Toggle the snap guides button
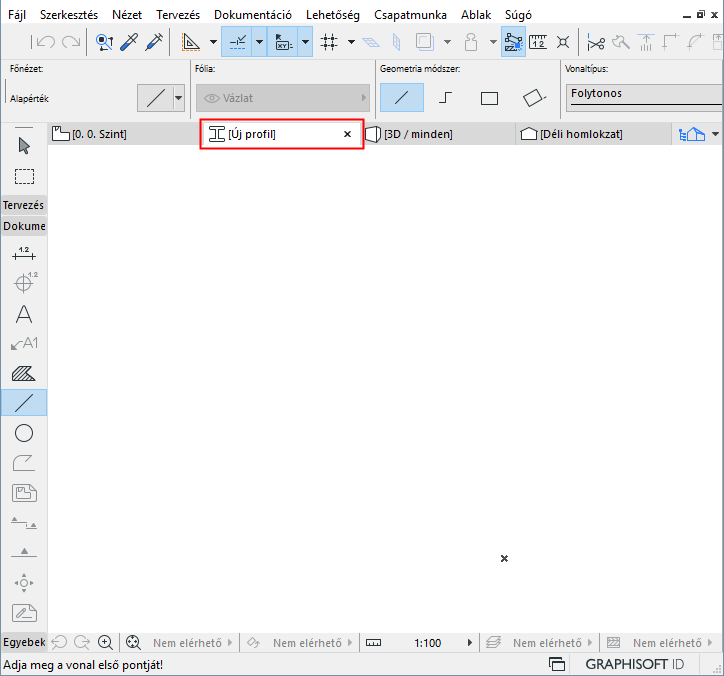 pyautogui.click(x=237, y=42)
